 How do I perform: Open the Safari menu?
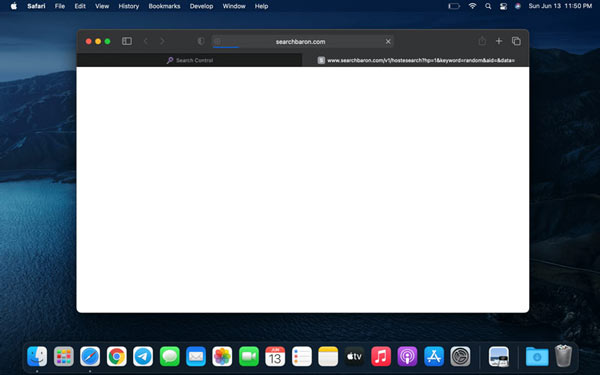(36, 6)
